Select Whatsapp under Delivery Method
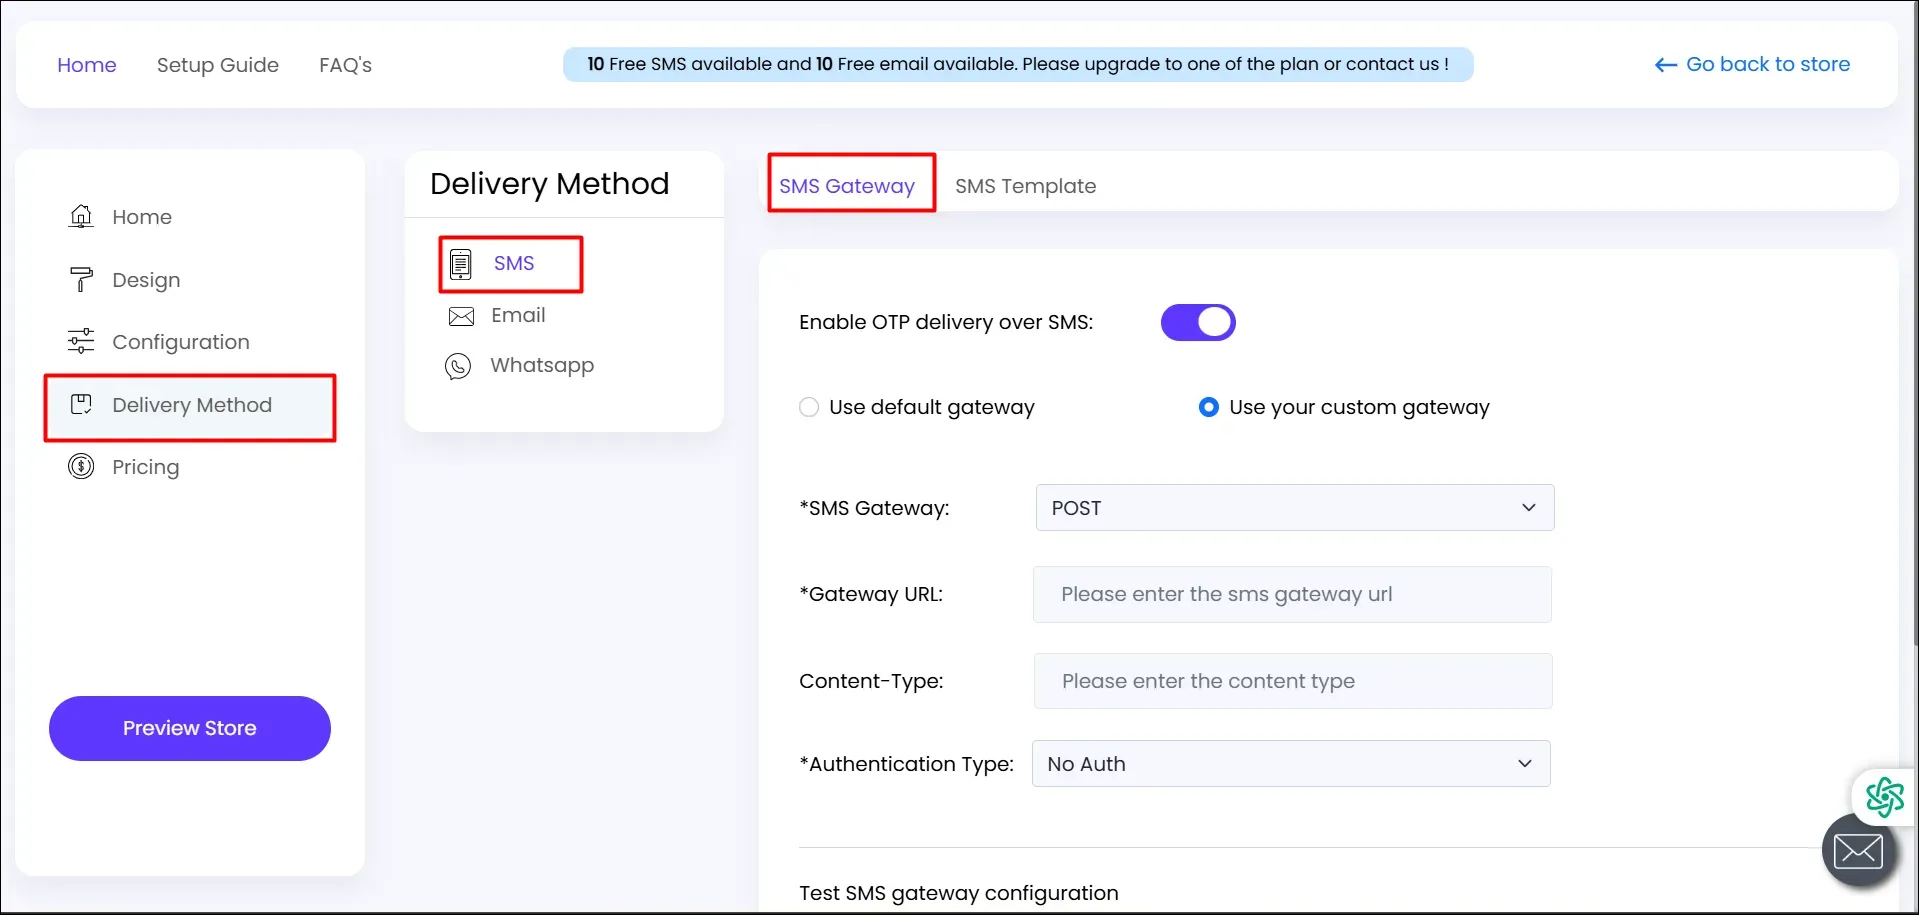The width and height of the screenshot is (1919, 915). 542,365
